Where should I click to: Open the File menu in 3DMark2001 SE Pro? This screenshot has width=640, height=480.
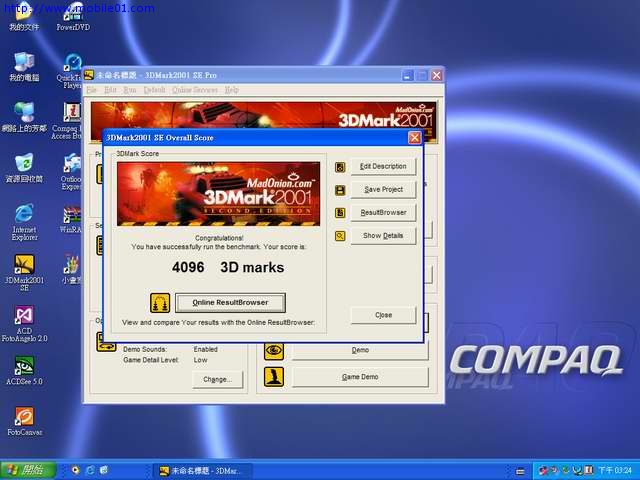click(91, 90)
